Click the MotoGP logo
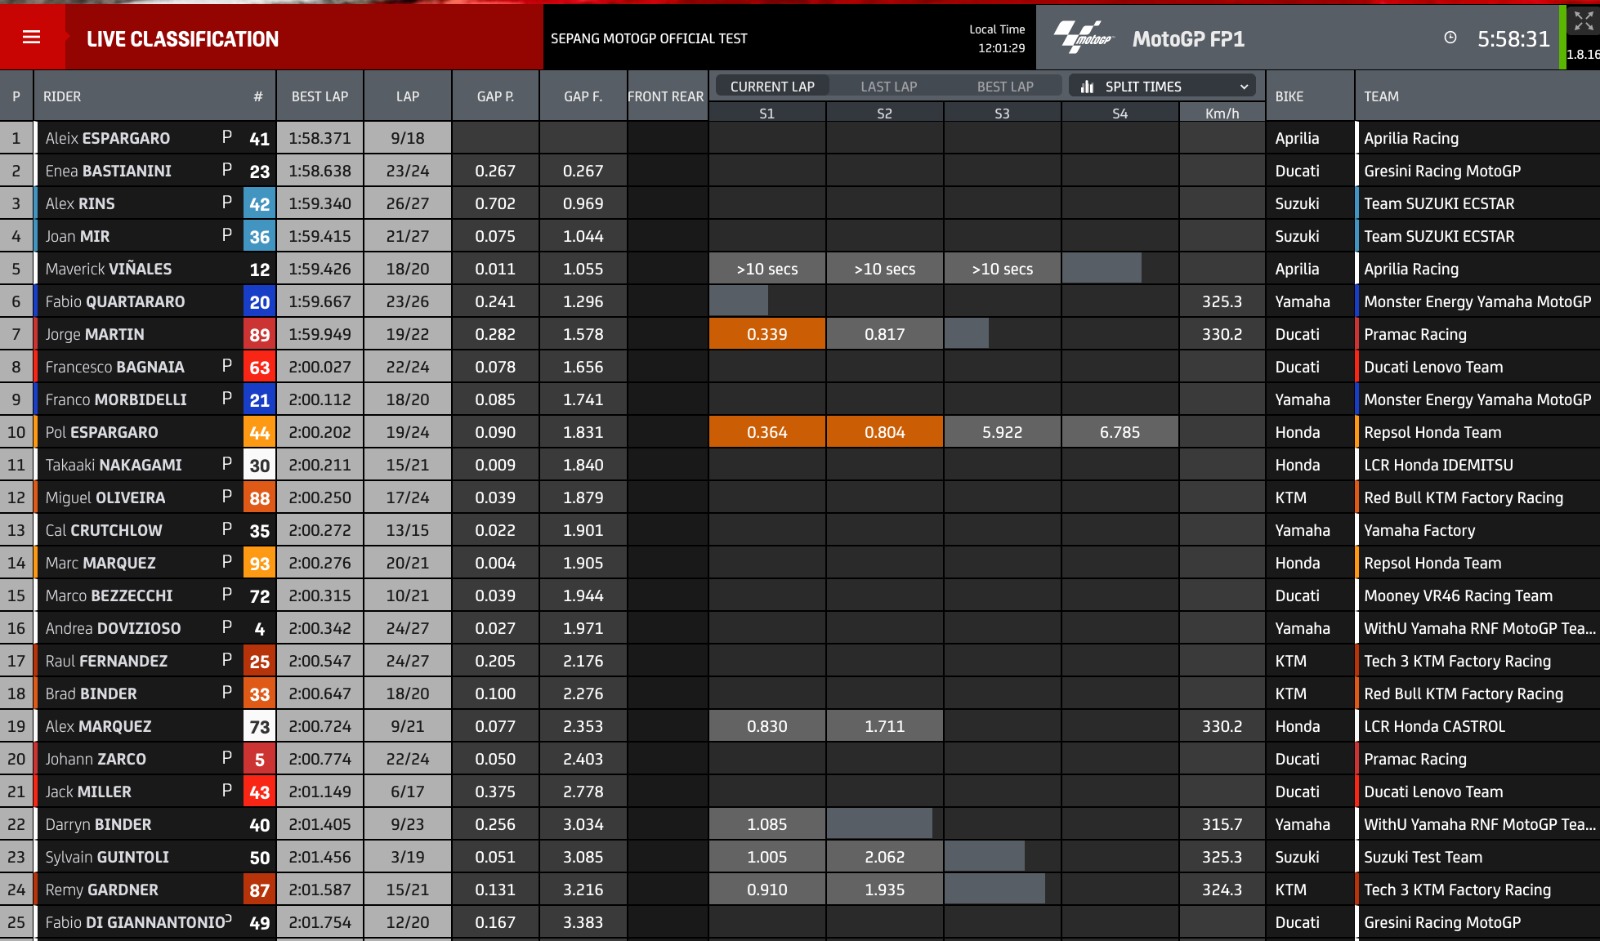The width and height of the screenshot is (1600, 941). [x=1083, y=38]
